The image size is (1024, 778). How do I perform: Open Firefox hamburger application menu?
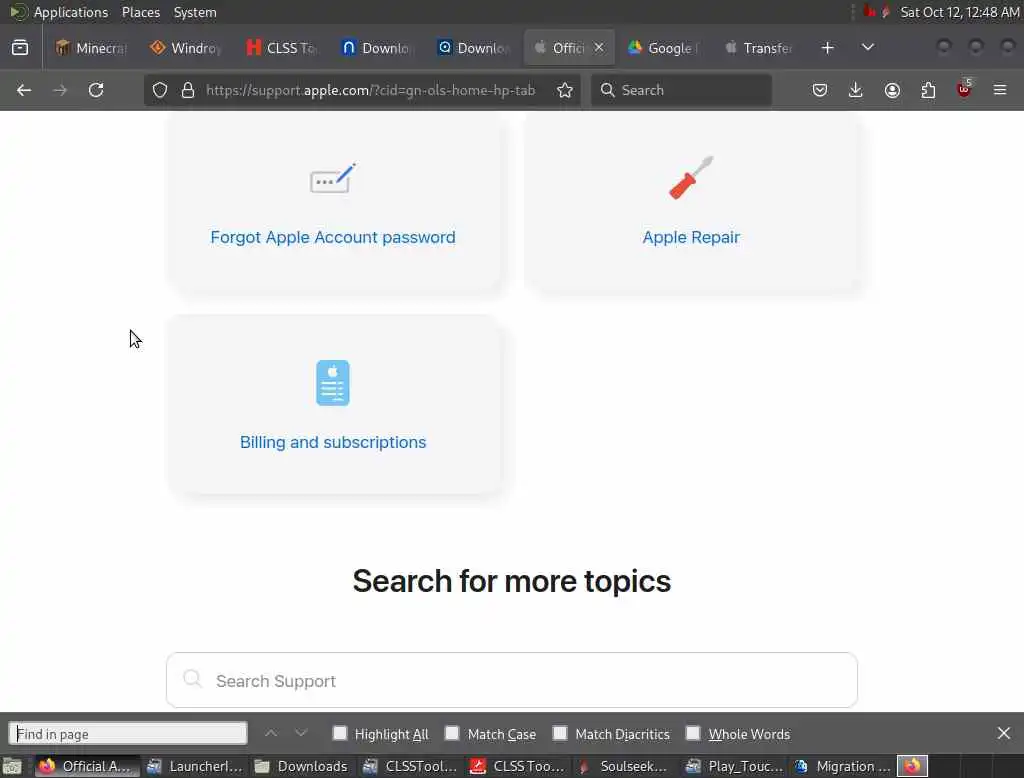[1000, 90]
